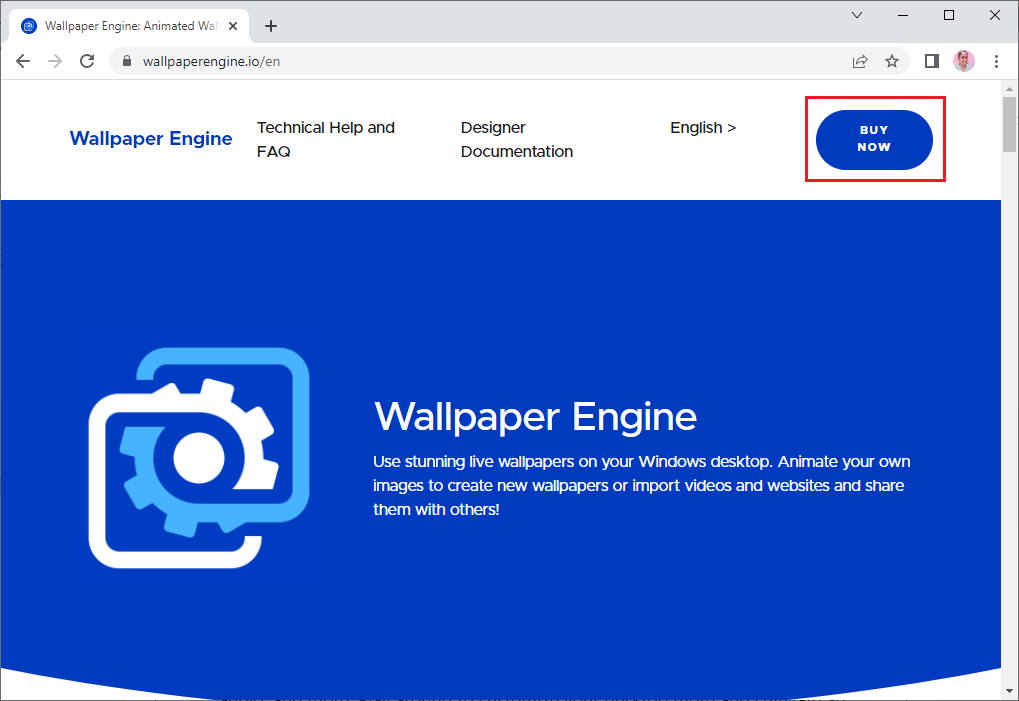Open Chrome three-dot menu
This screenshot has width=1019, height=701.
click(x=996, y=61)
